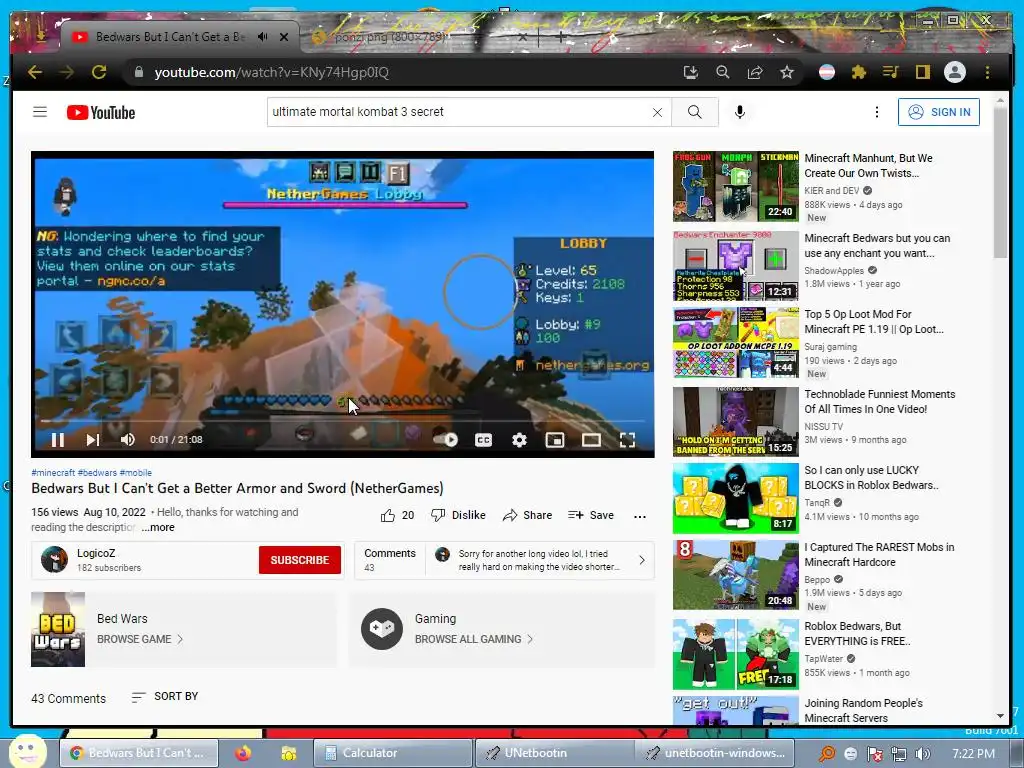Open the YouTube hamburger guide menu
The width and height of the screenshot is (1024, 768).
tap(40, 112)
